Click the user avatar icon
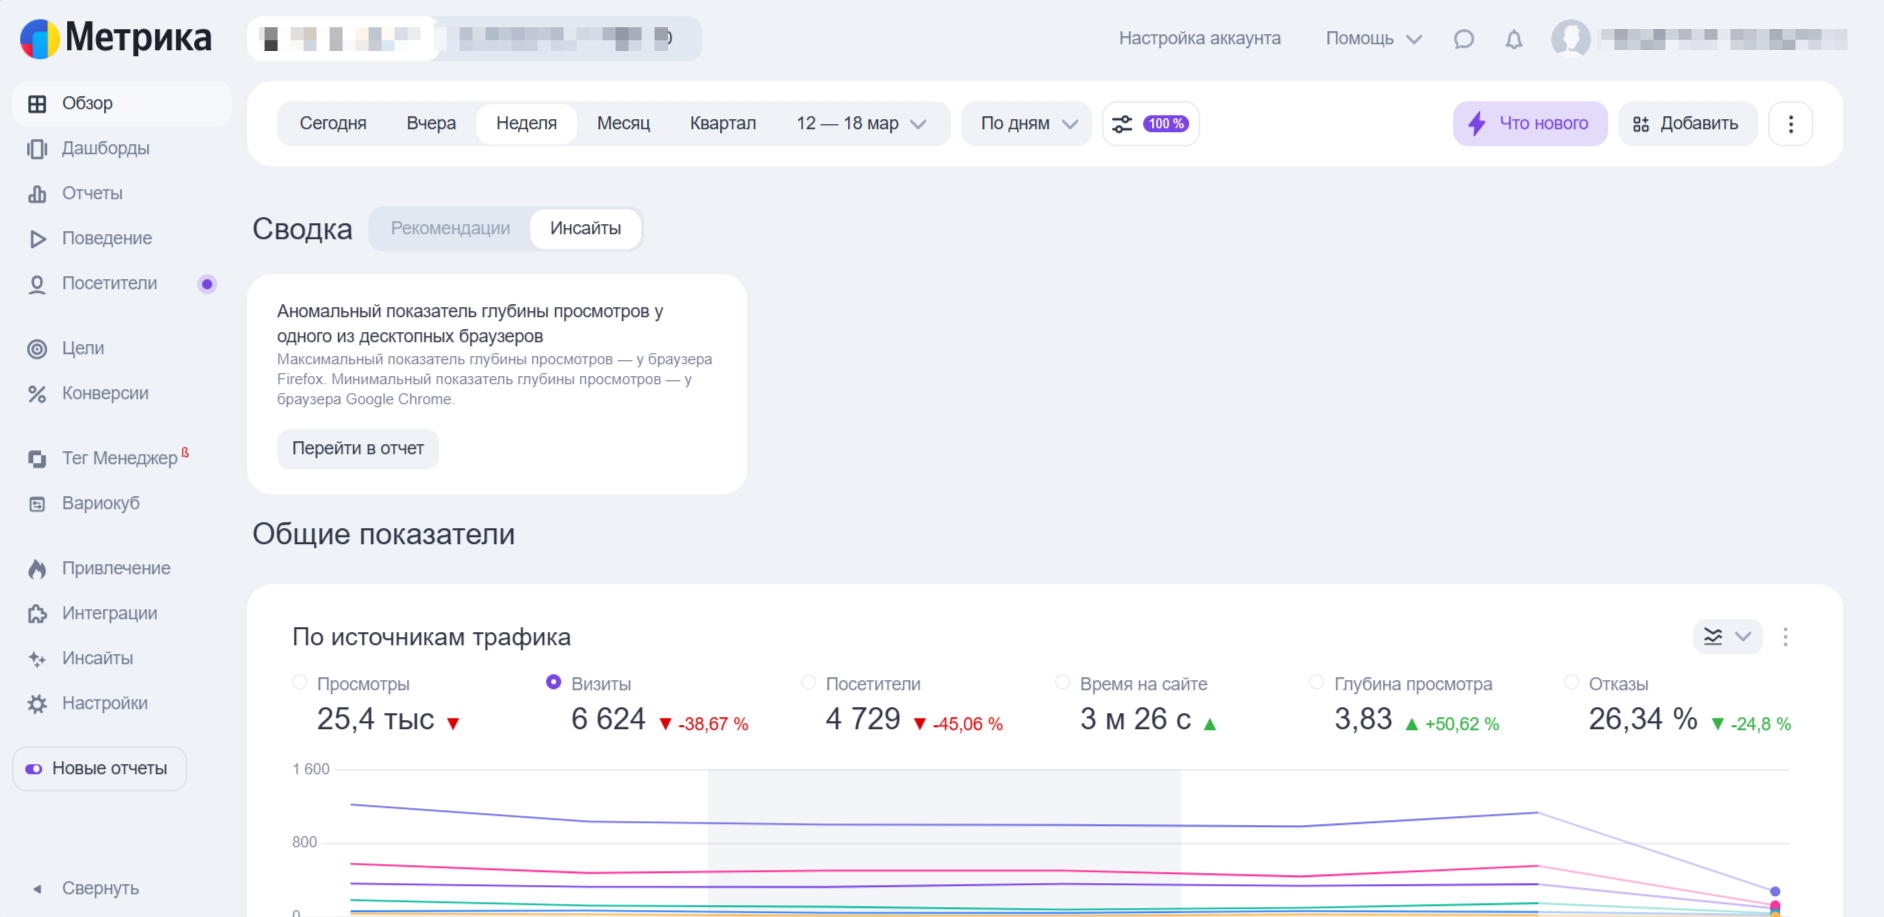The image size is (1884, 917). click(x=1570, y=39)
